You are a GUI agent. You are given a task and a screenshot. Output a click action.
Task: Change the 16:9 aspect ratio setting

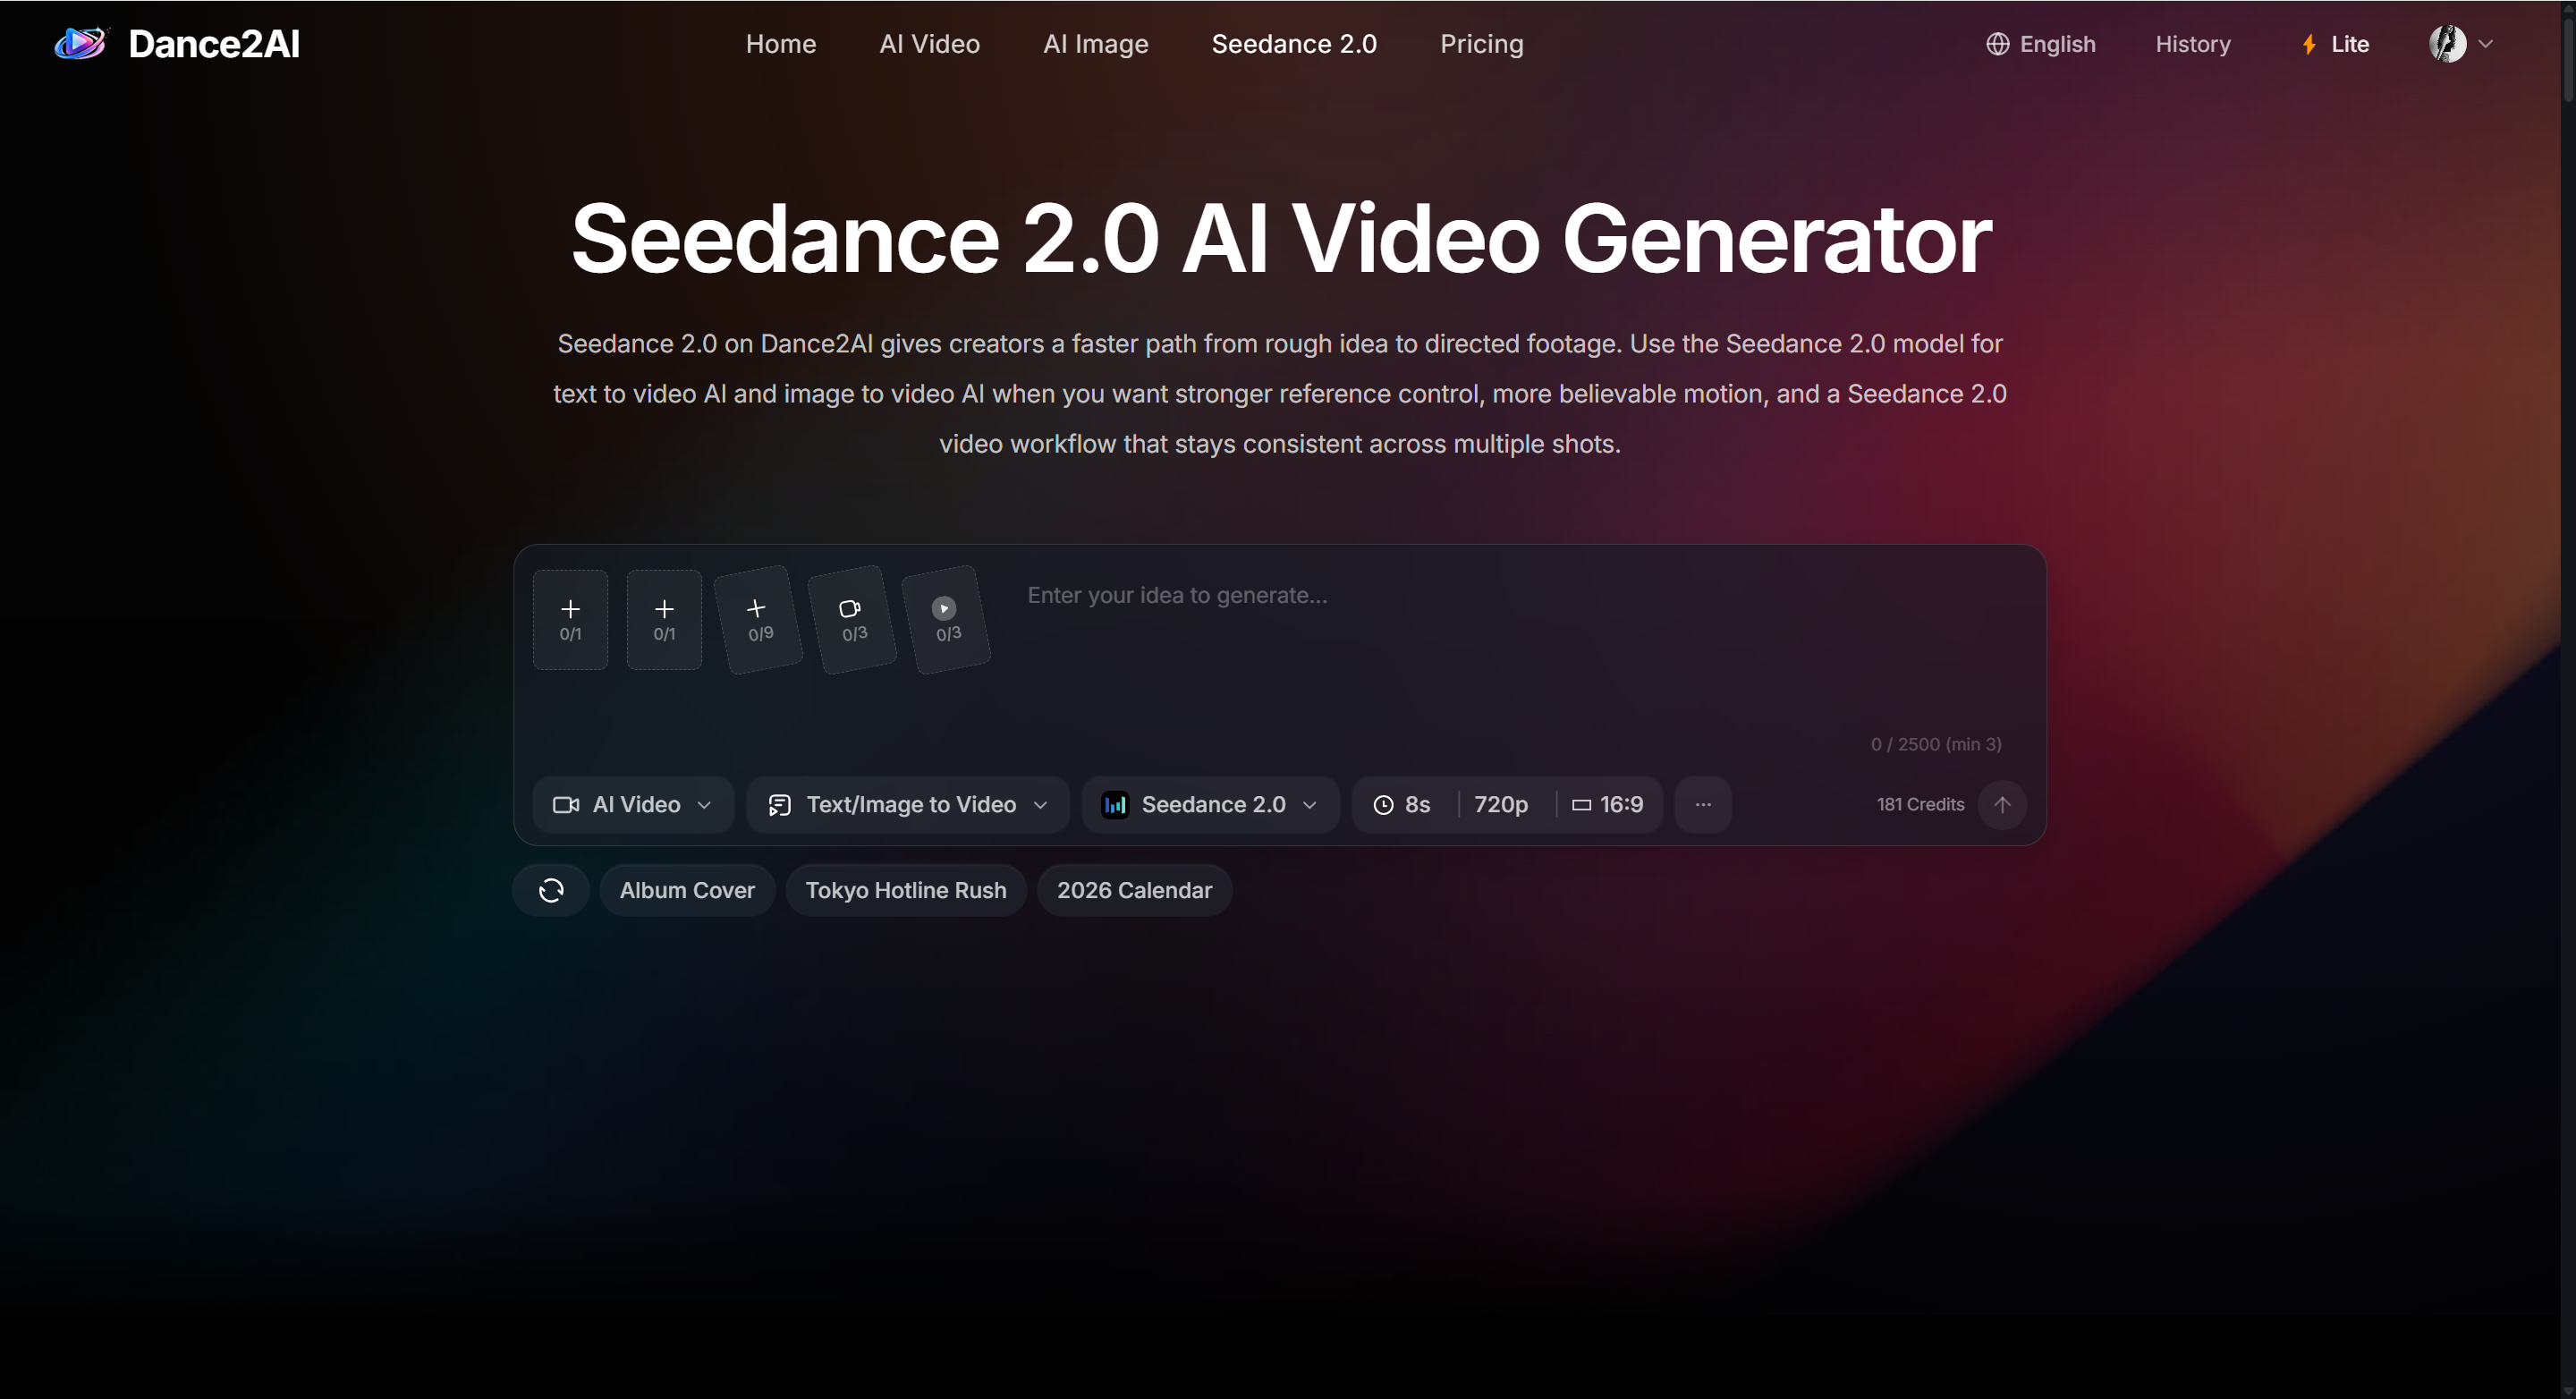tap(1621, 805)
